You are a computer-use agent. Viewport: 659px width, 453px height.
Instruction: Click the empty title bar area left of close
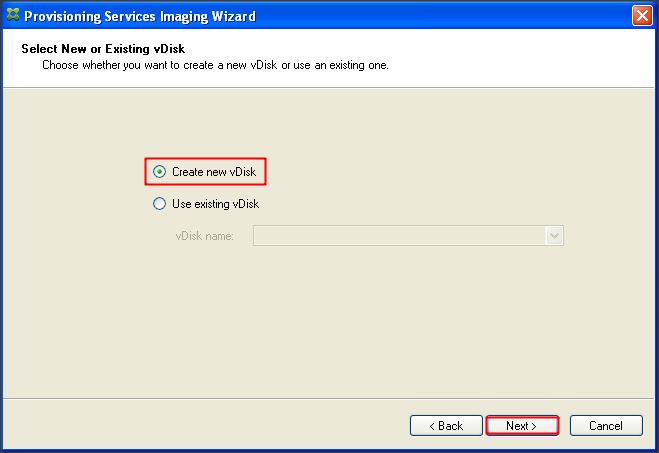tap(450, 16)
